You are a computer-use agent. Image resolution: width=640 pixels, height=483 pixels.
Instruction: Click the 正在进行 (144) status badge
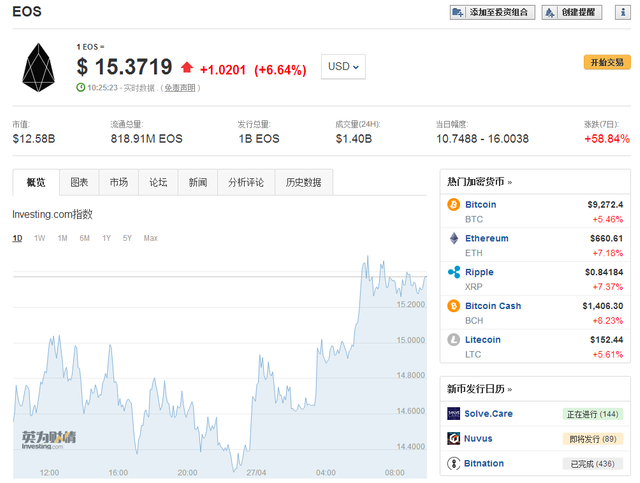pos(593,414)
